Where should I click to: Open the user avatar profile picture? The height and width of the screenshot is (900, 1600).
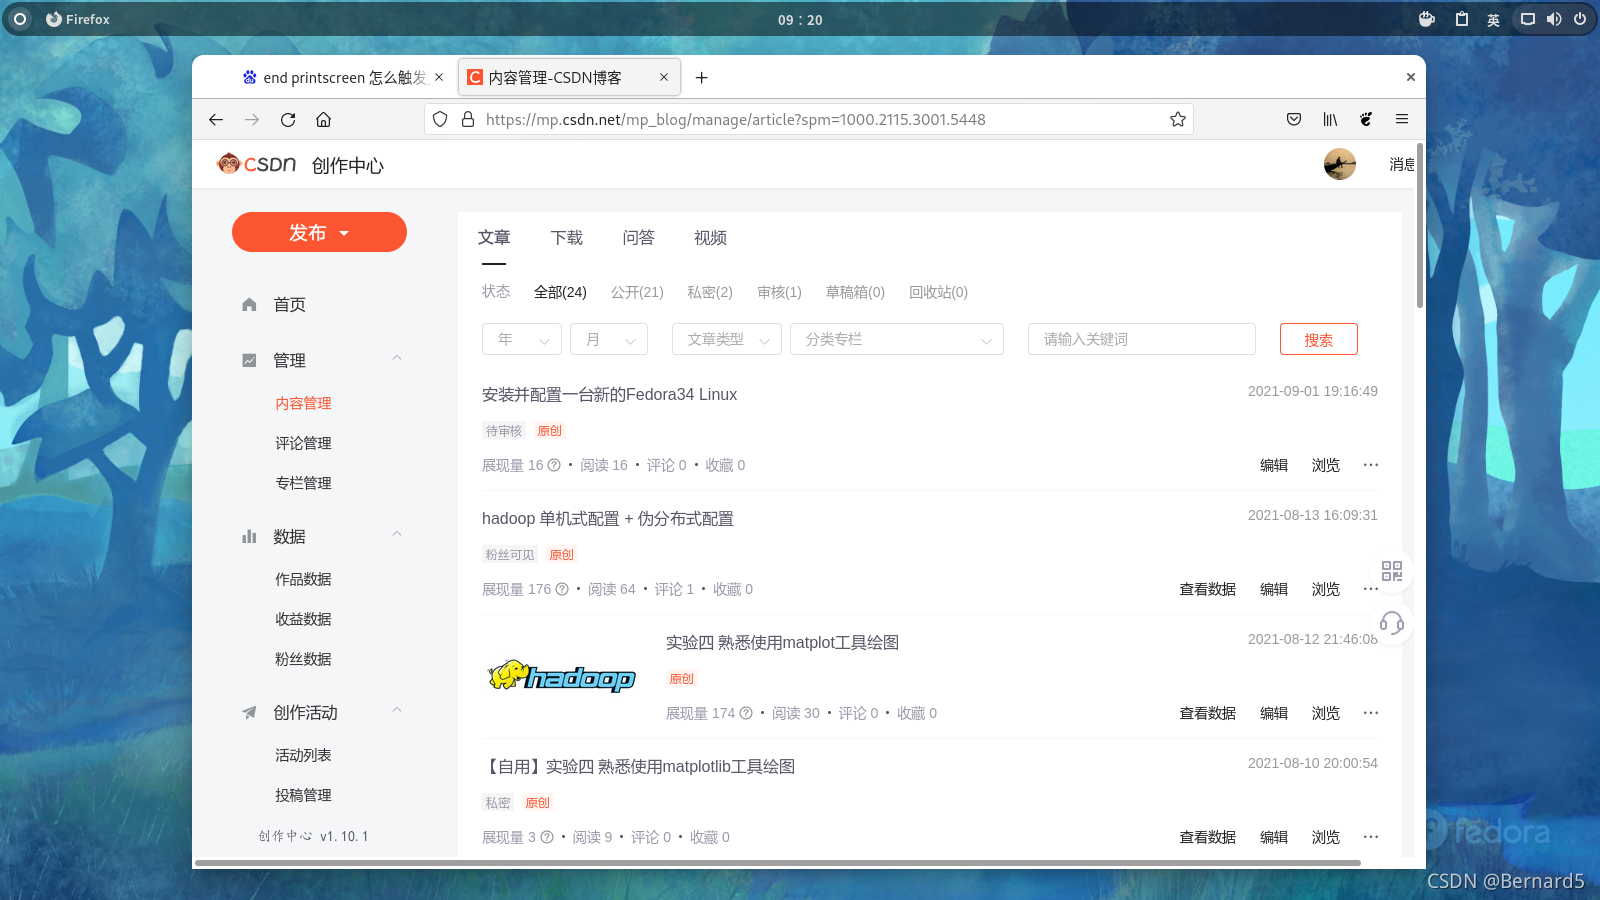[1340, 164]
